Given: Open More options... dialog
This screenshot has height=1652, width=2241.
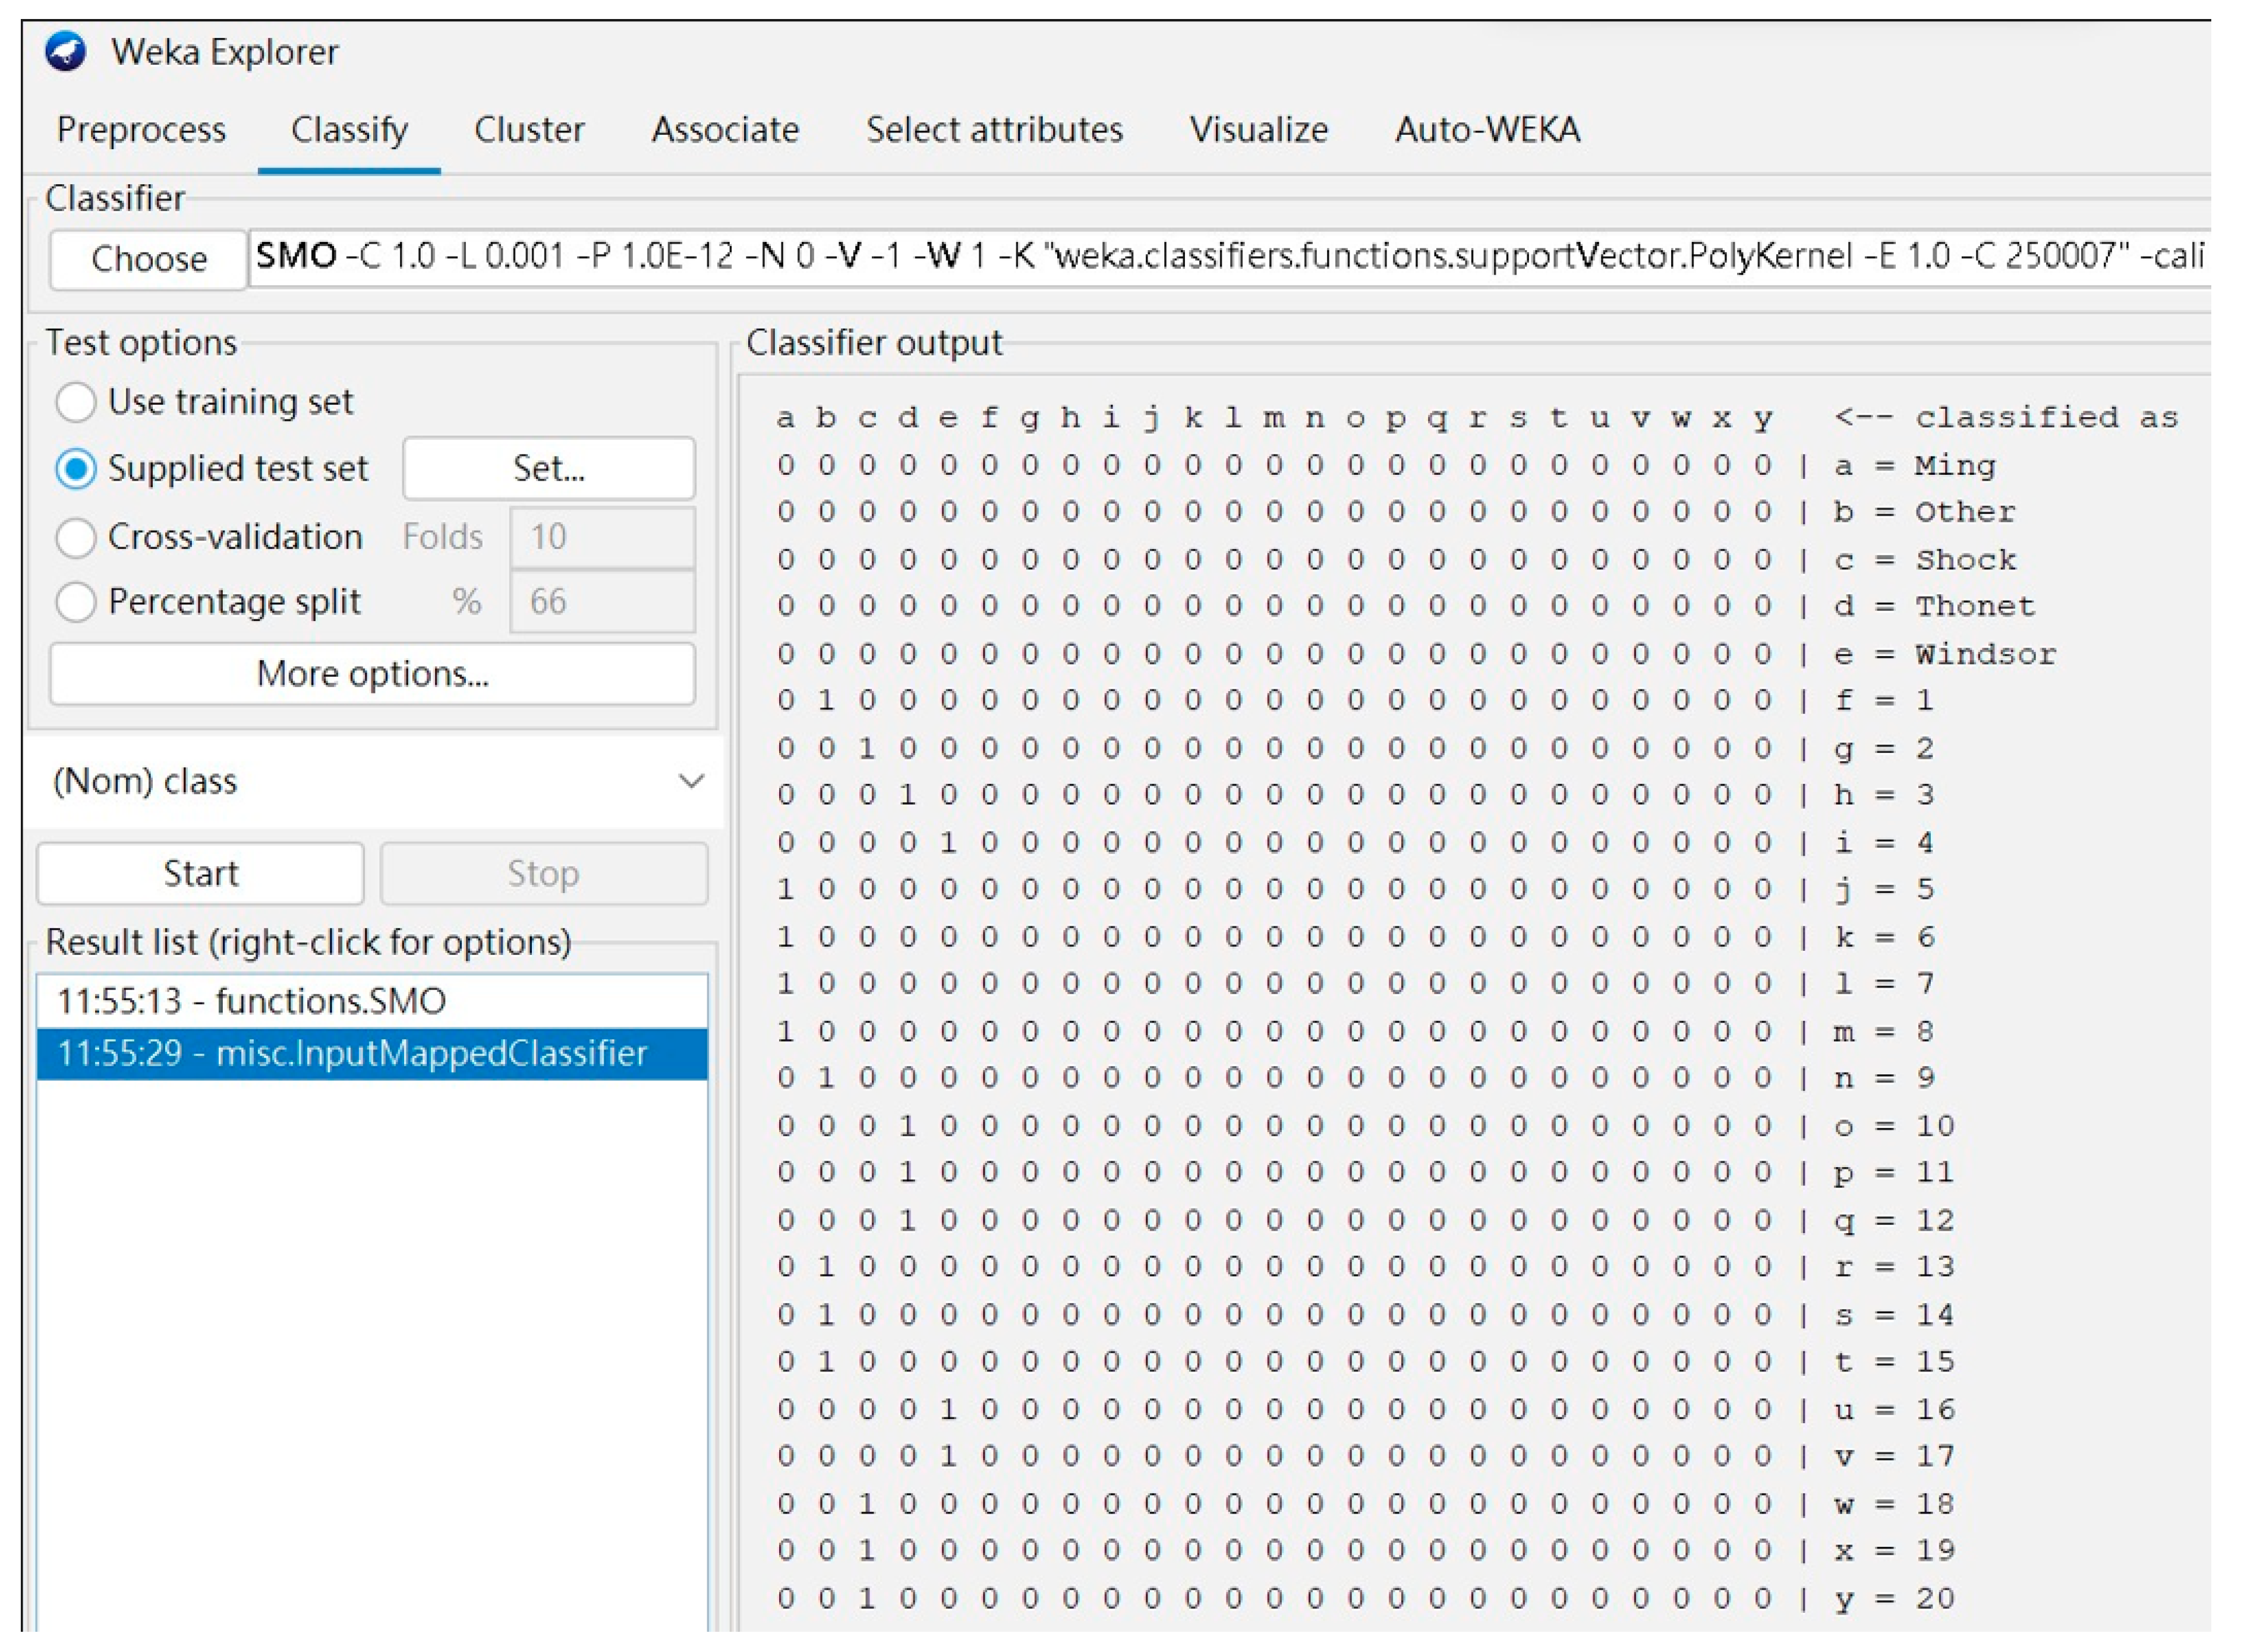Looking at the screenshot, I should 372,674.
